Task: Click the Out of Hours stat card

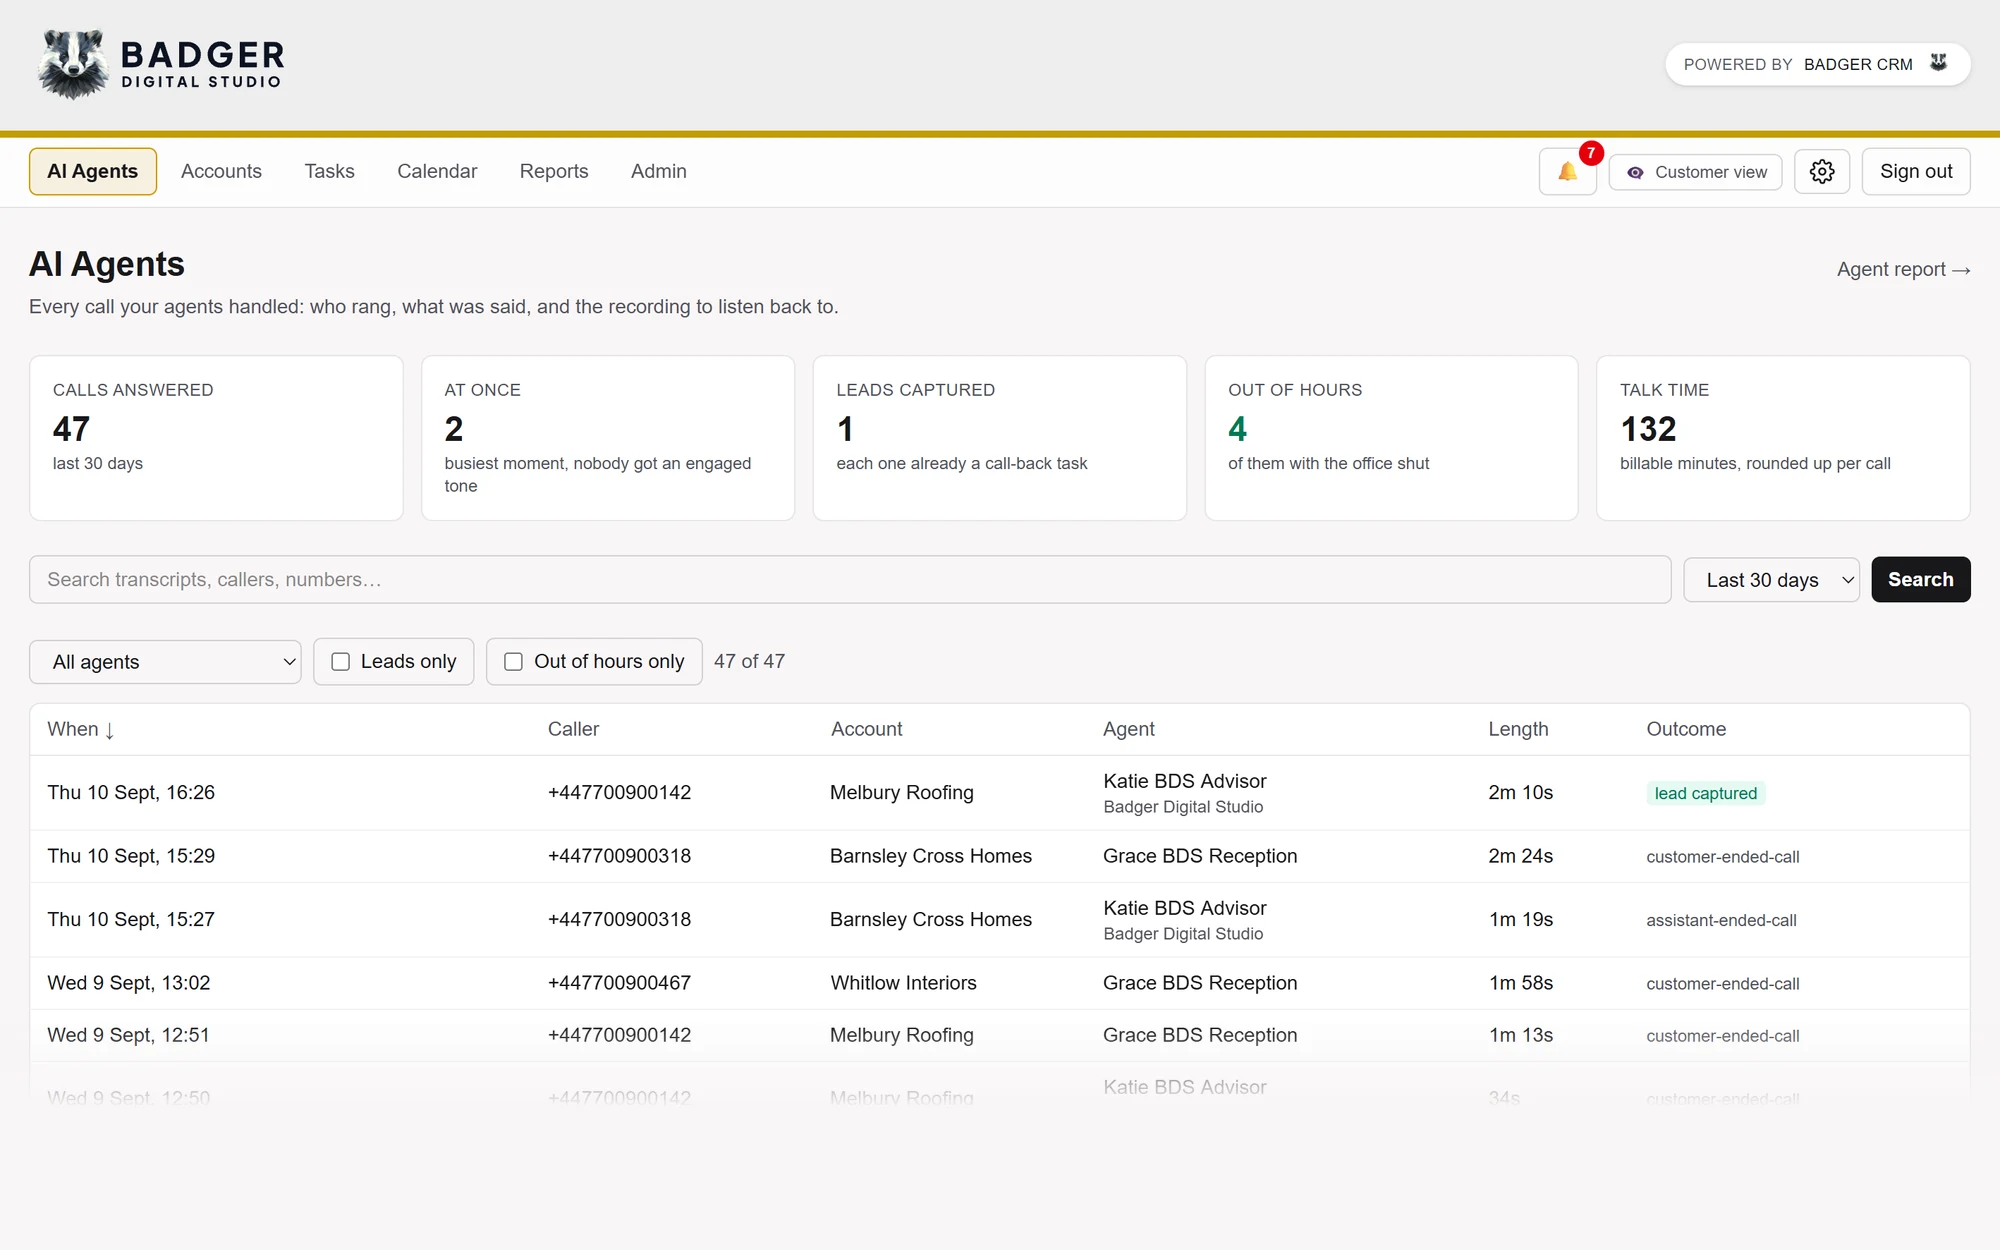Action: pos(1391,438)
